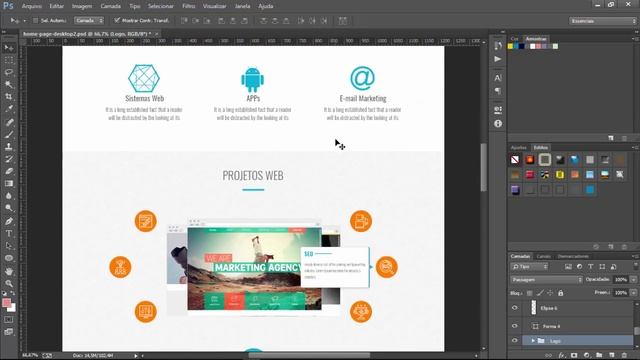Hide the Forma 4 layer
The image size is (640, 360).
515,326
